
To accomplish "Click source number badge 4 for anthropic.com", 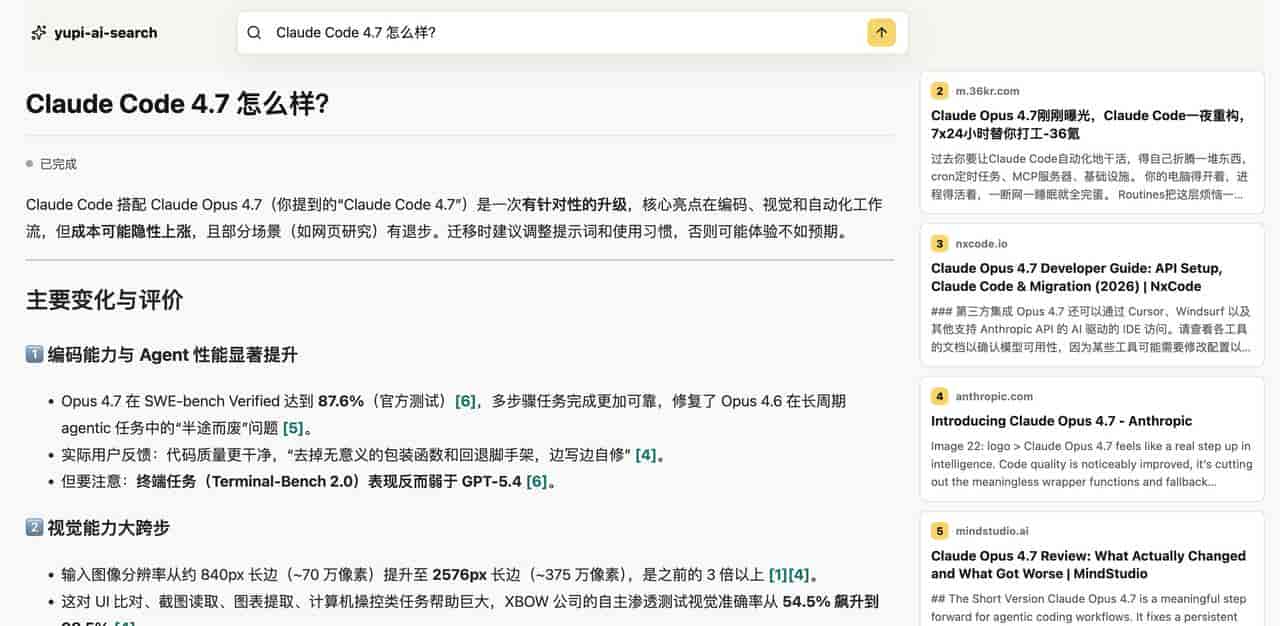I will 939,396.
